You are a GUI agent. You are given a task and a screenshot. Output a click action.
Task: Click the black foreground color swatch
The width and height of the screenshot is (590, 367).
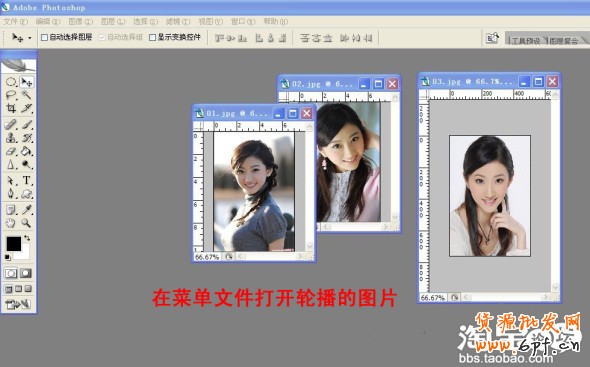[14, 244]
